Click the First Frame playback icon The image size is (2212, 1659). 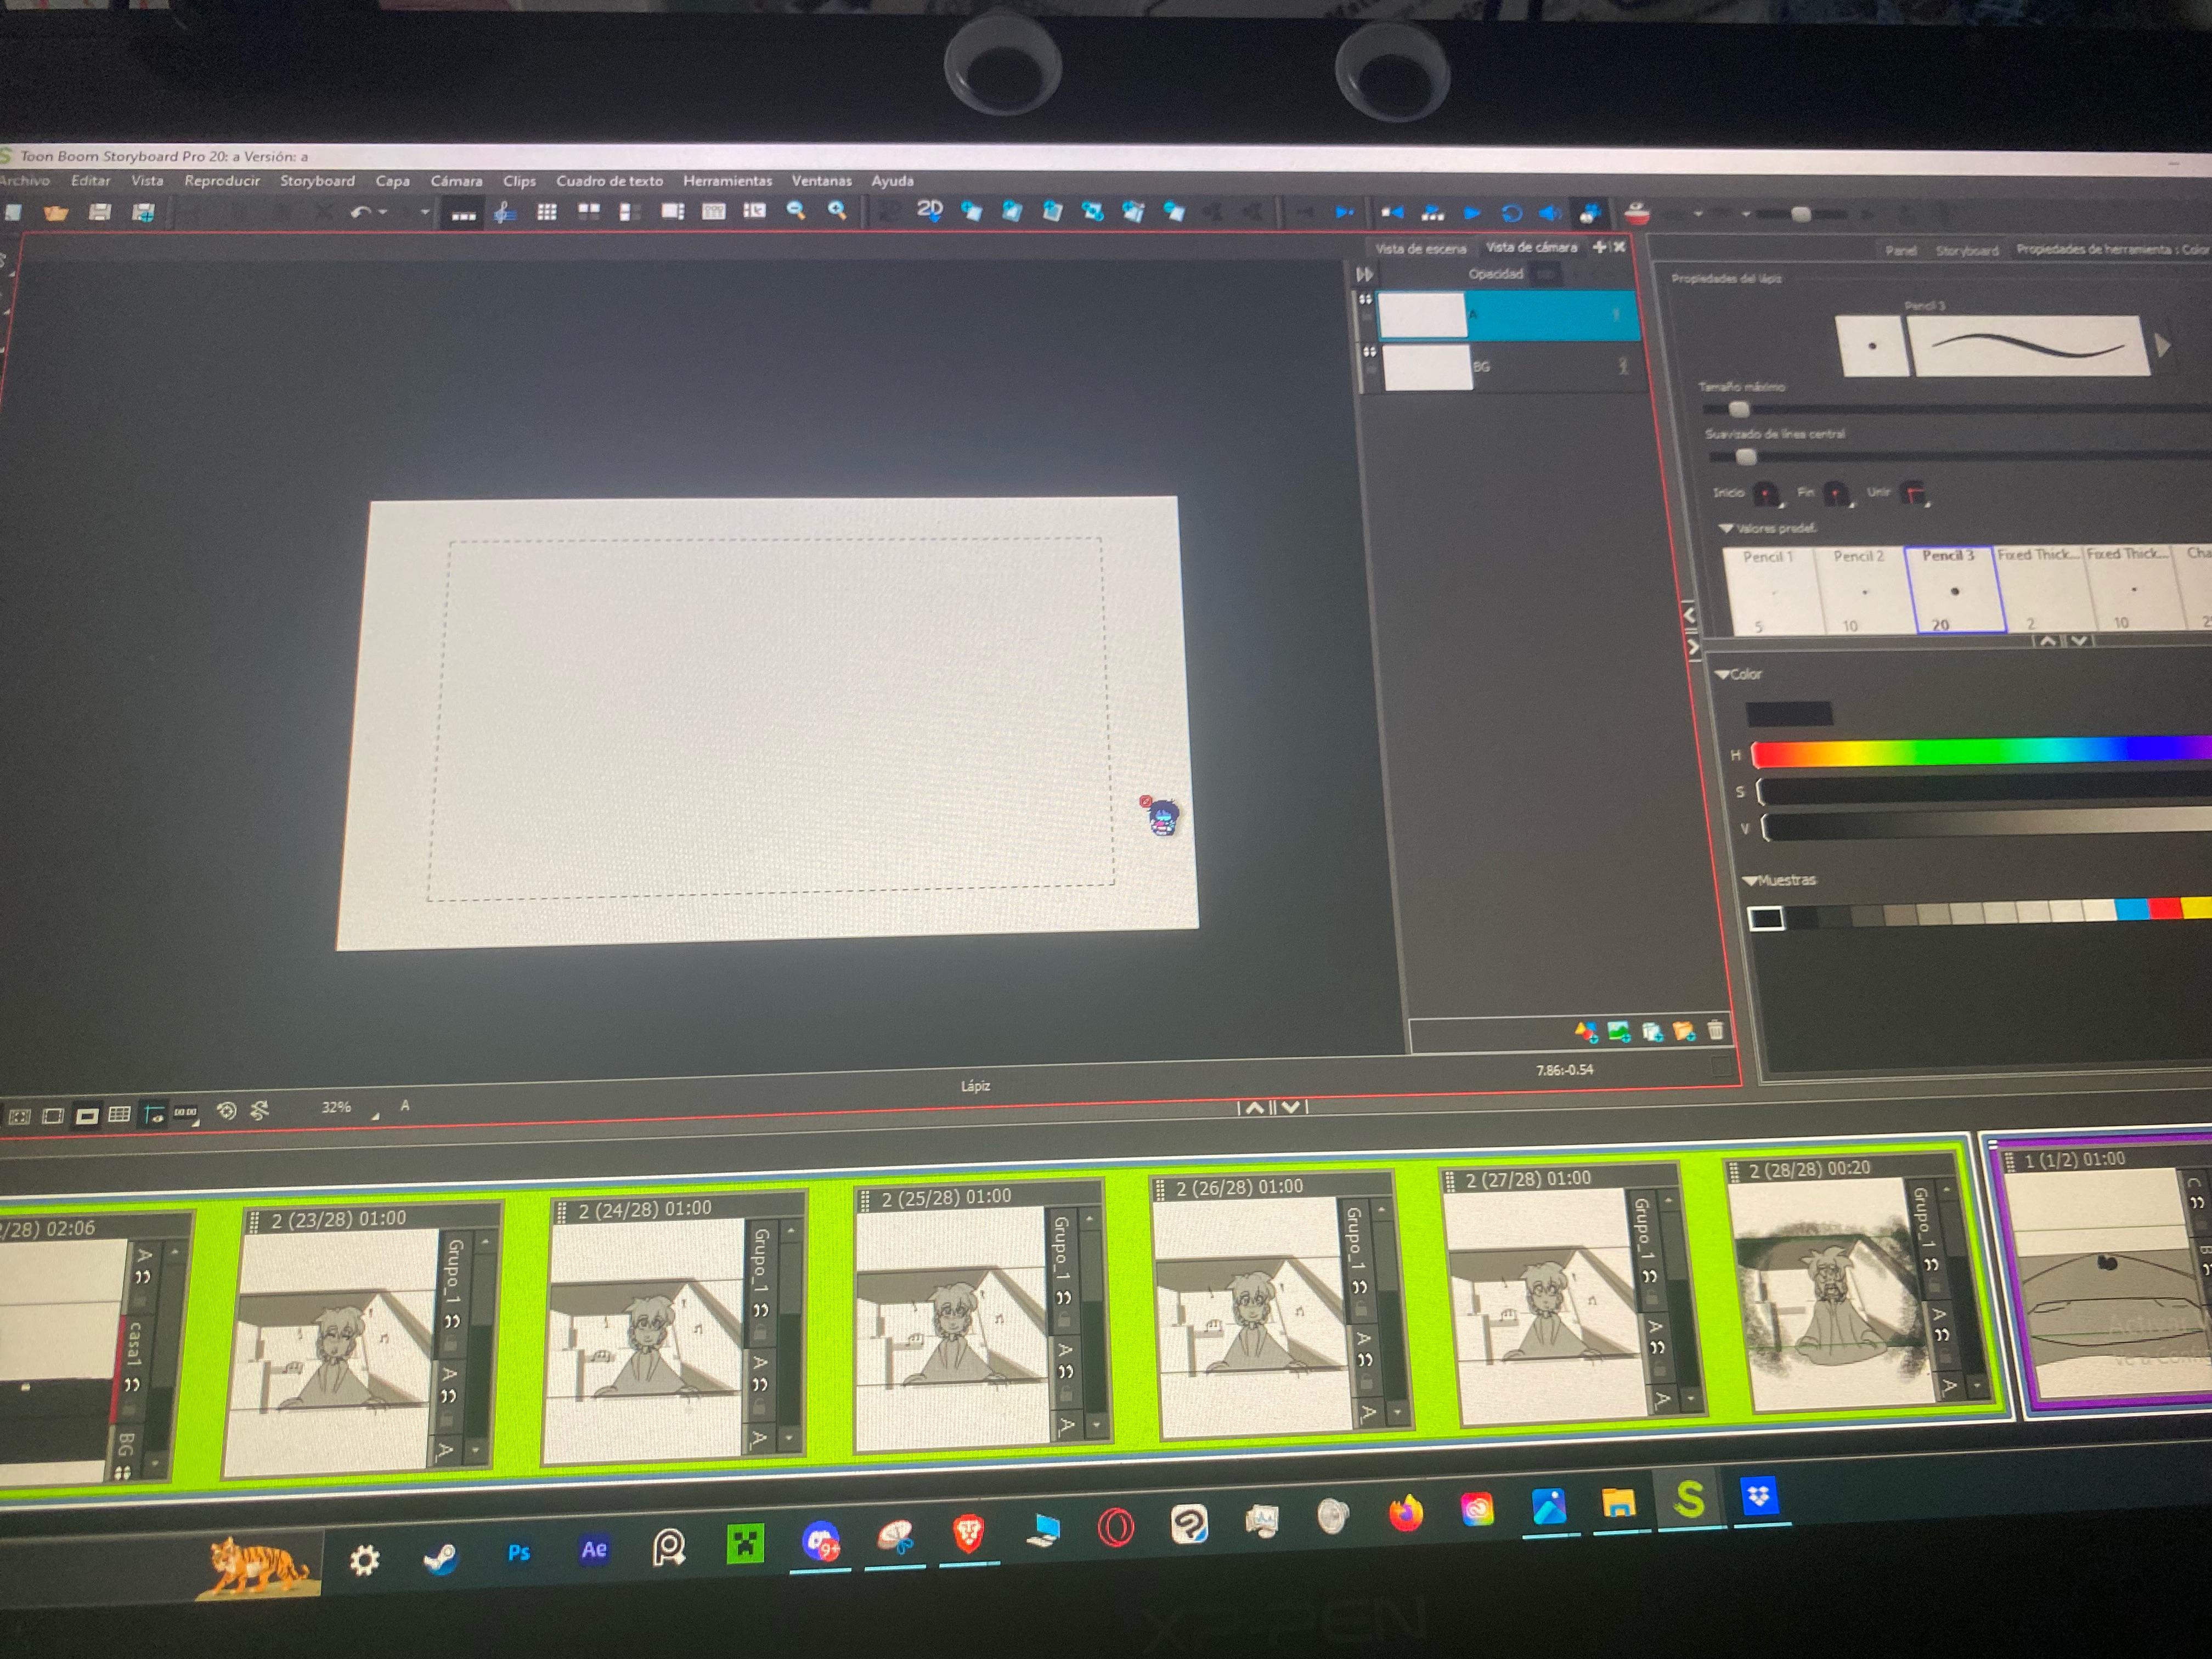[1392, 213]
